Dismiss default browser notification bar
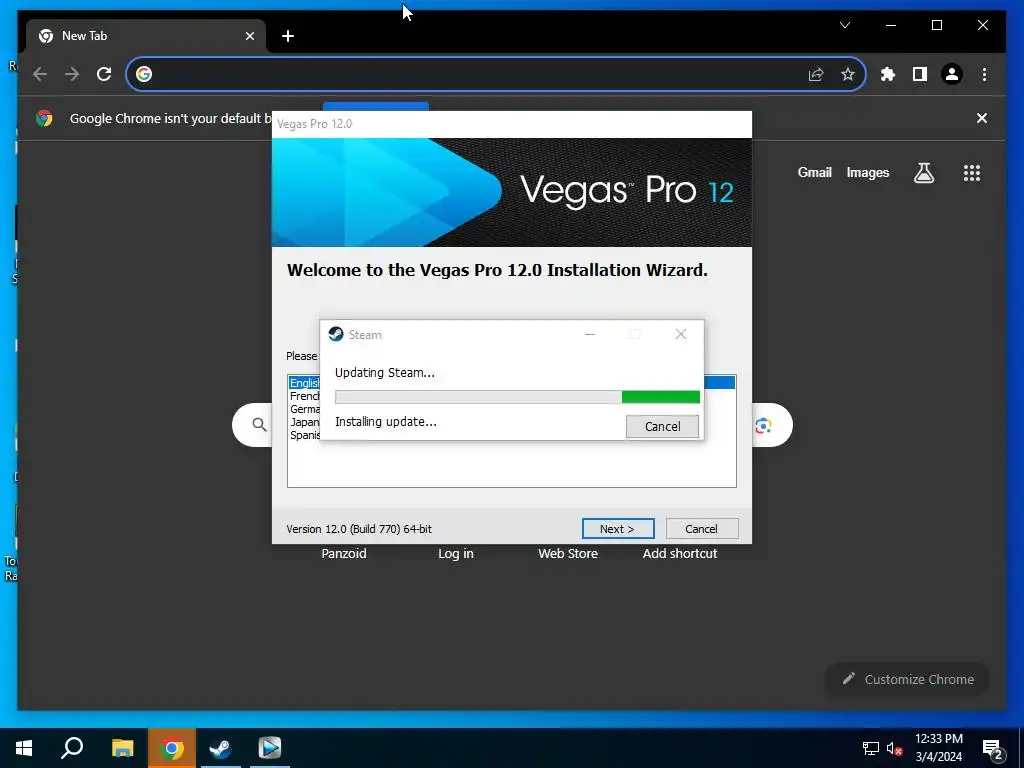Viewport: 1024px width, 768px height. [982, 118]
